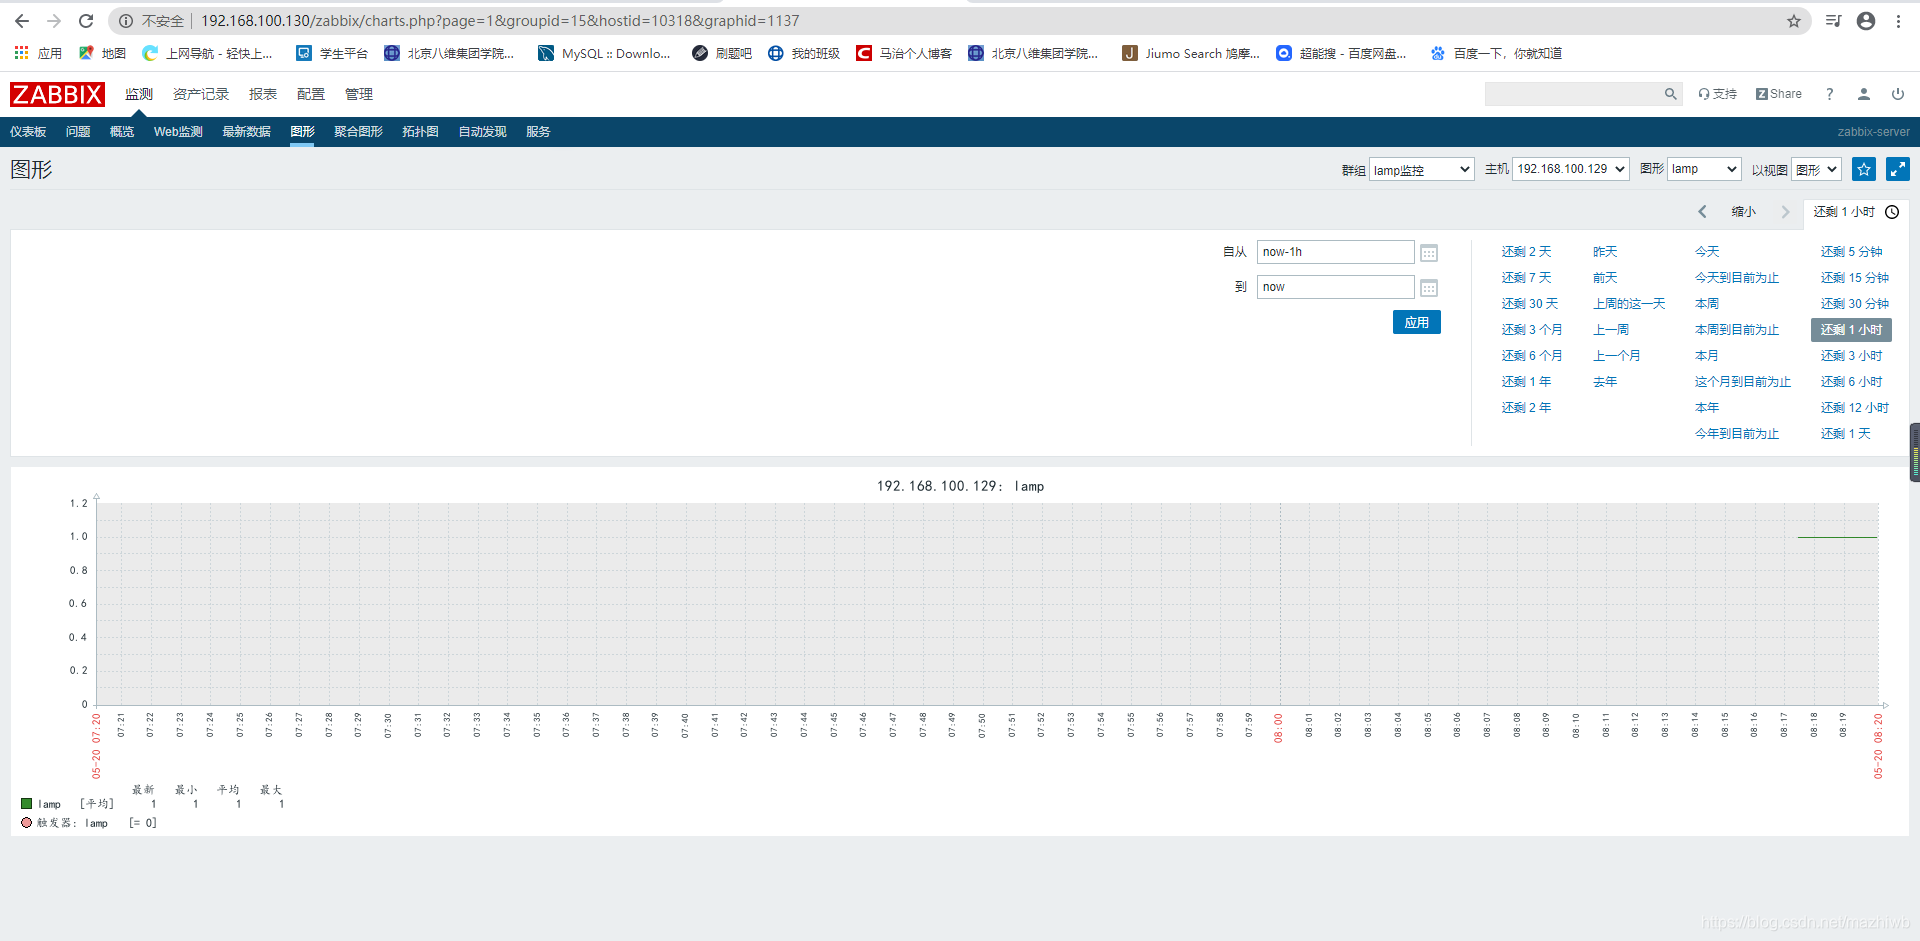The image size is (1920, 941).
Task: Click the Share link
Action: point(1779,94)
